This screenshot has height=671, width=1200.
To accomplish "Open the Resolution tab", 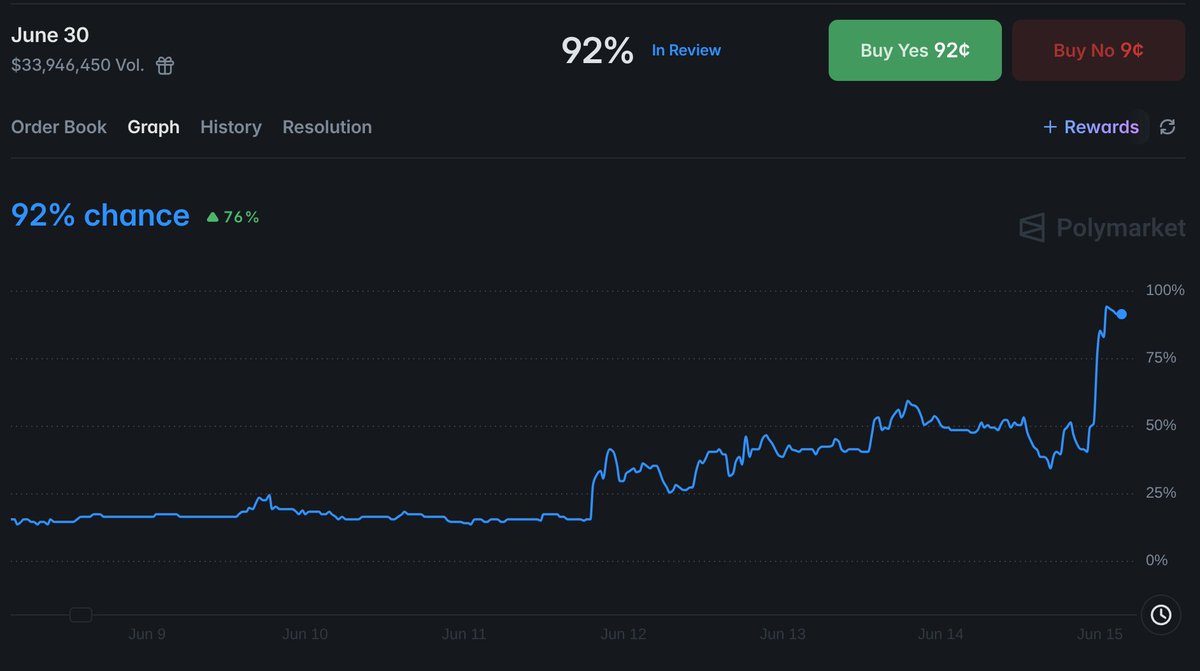I will [327, 127].
